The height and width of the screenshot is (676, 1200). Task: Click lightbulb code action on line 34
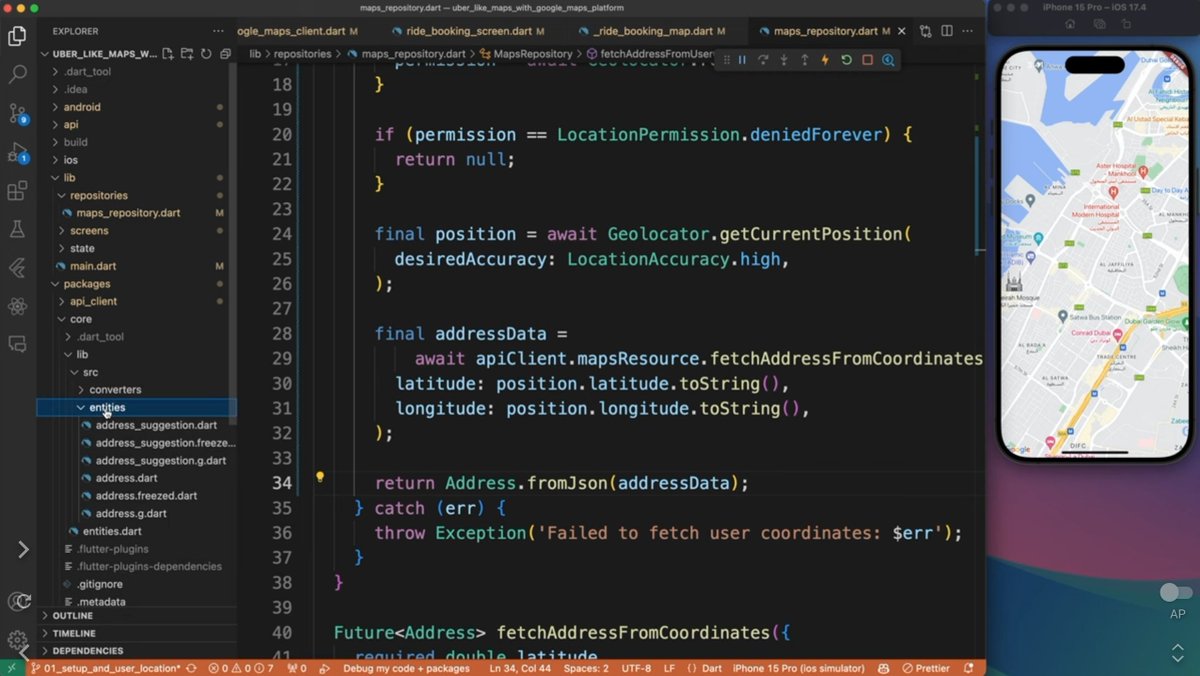pos(320,477)
